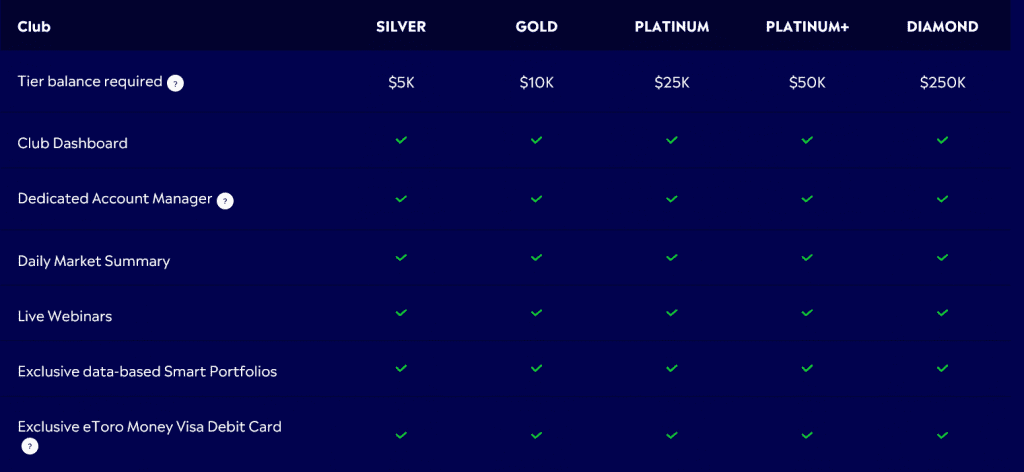
Task: Select the SILVER column header
Action: click(x=401, y=27)
